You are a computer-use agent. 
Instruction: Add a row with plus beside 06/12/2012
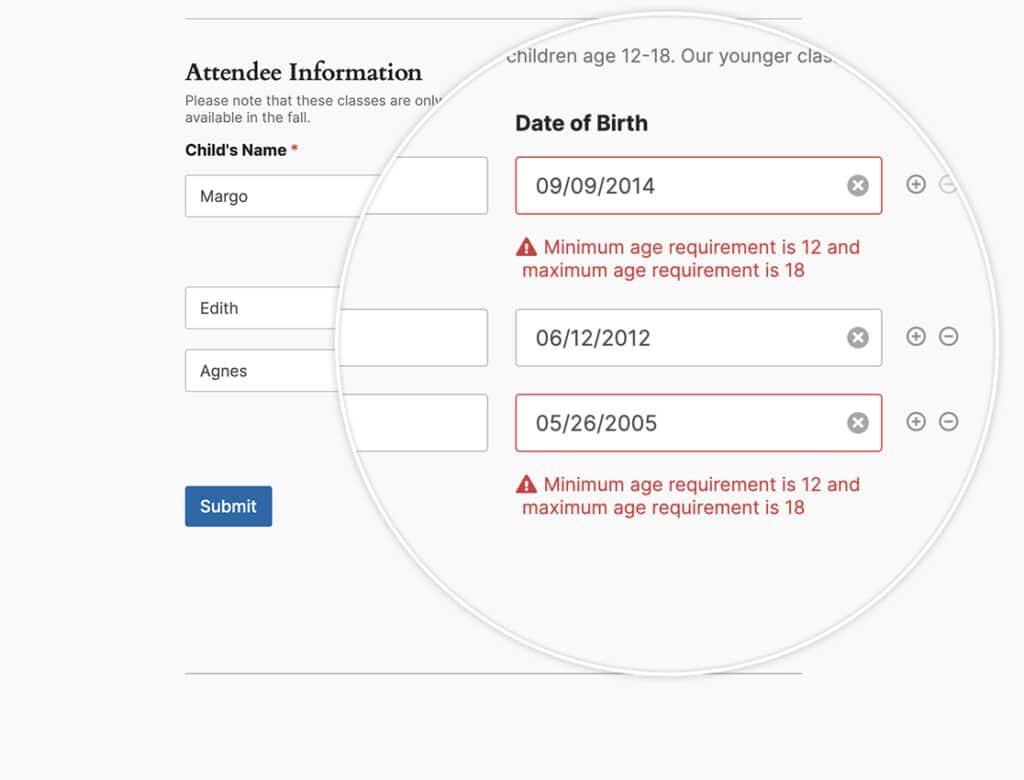click(916, 337)
